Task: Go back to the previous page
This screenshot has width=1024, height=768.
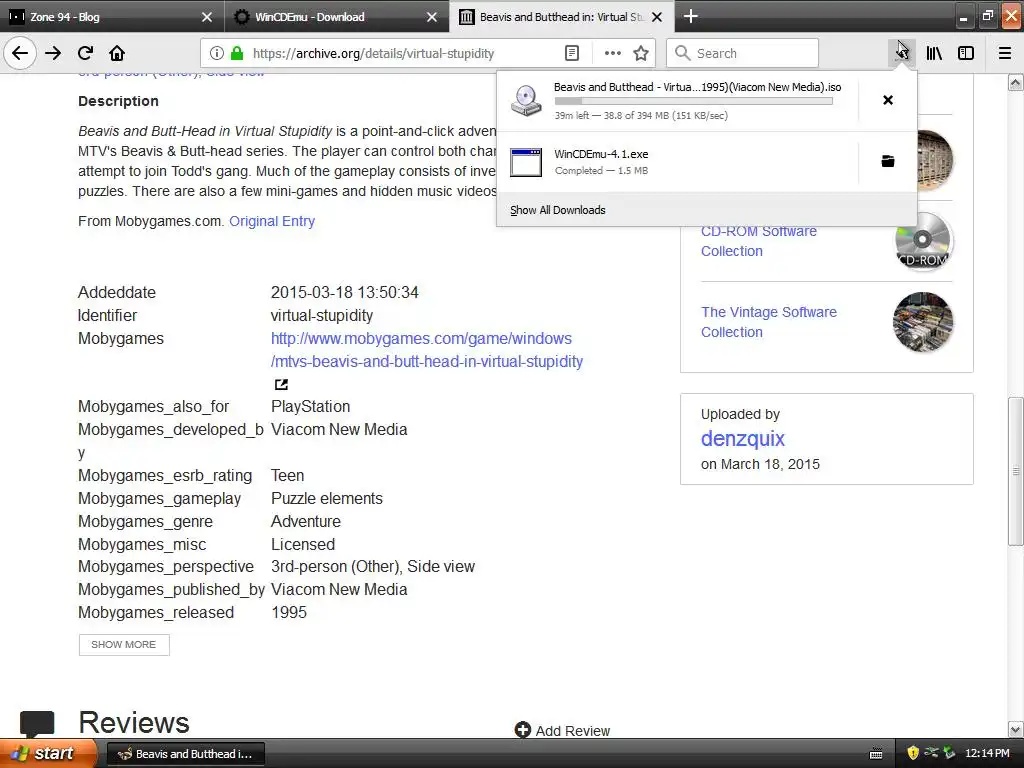Action: [x=20, y=54]
